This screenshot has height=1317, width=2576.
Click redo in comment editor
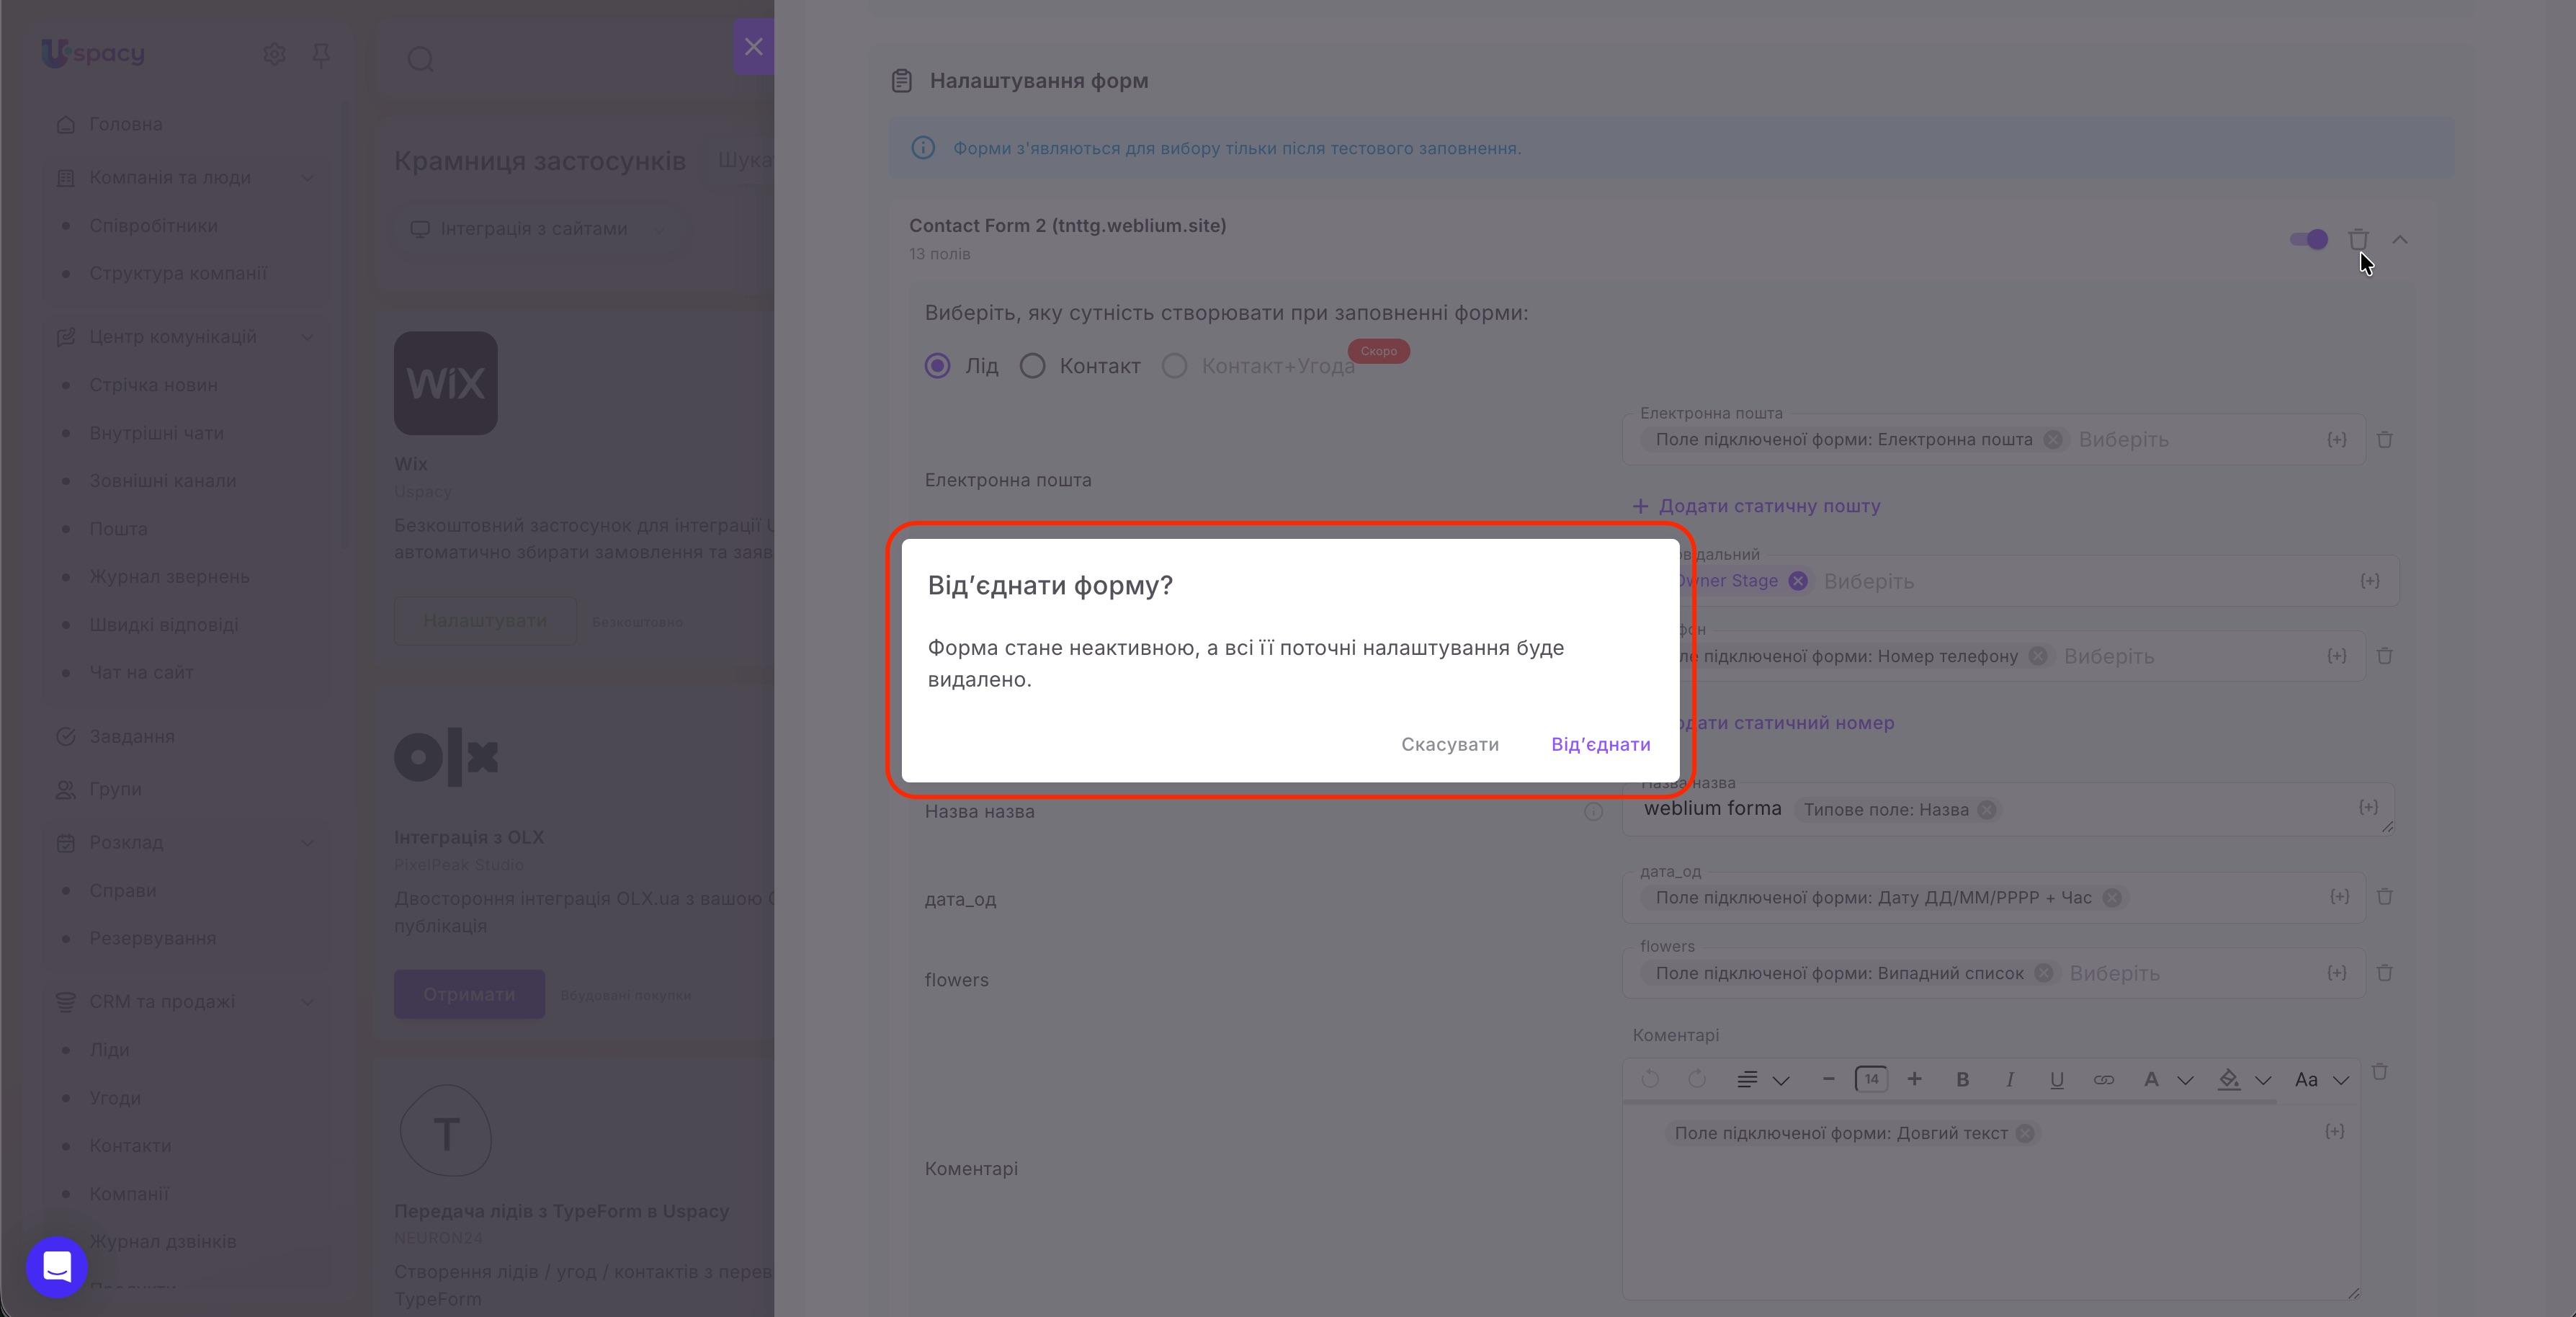1697,1079
